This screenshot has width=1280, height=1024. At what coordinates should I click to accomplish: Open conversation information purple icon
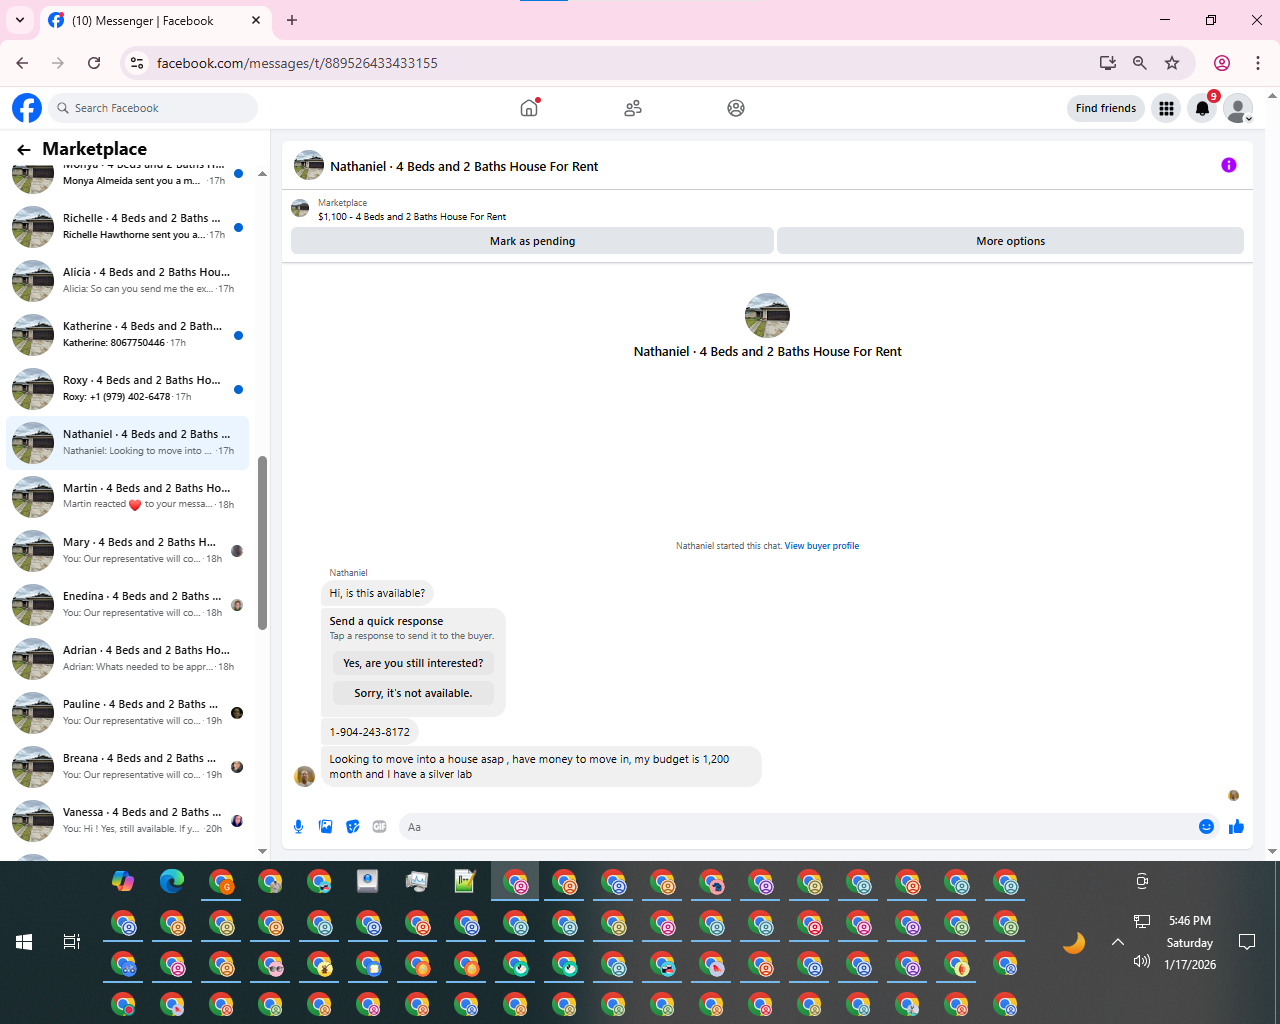(1229, 165)
